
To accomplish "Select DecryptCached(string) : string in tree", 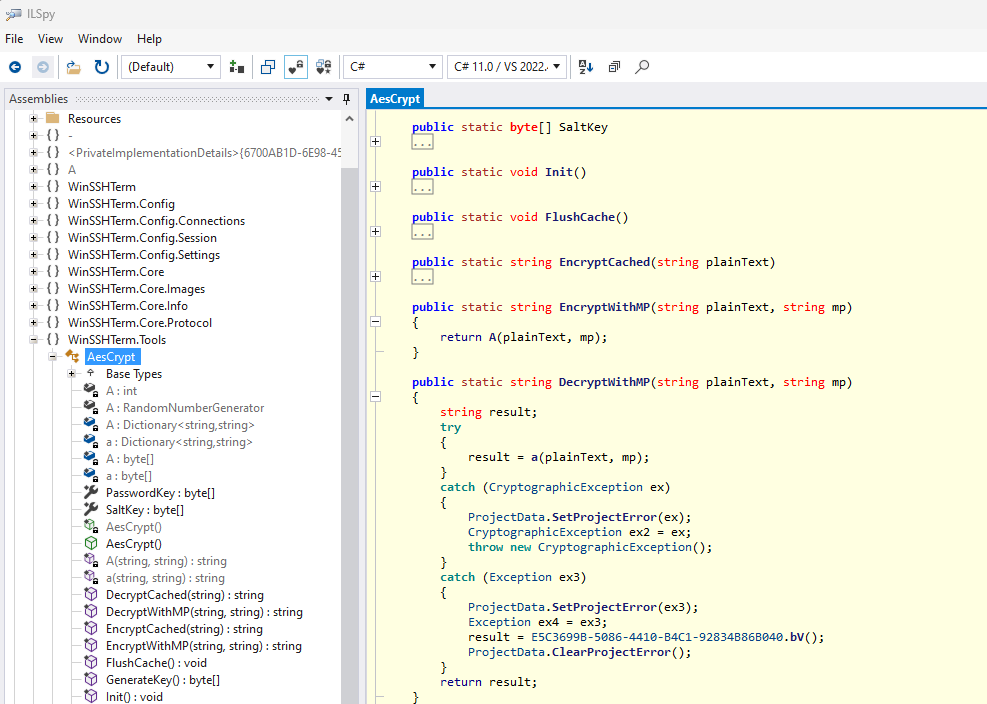I will coord(185,594).
